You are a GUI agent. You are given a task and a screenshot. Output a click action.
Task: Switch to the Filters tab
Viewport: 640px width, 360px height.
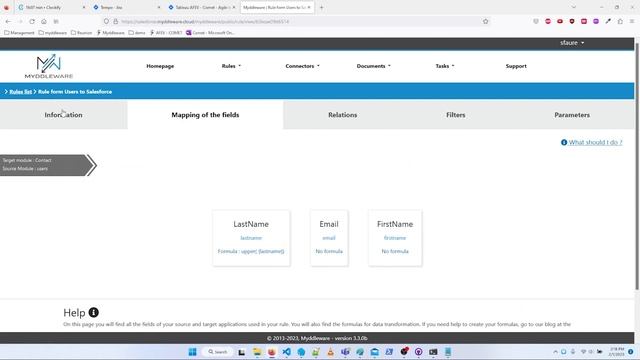pos(456,115)
